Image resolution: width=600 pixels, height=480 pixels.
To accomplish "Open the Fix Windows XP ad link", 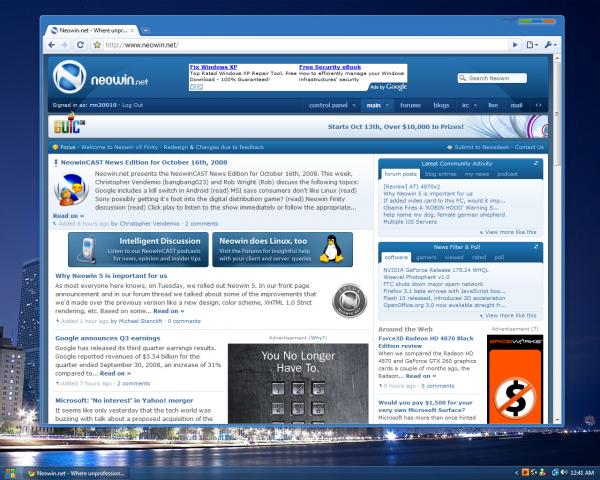I will (x=213, y=67).
